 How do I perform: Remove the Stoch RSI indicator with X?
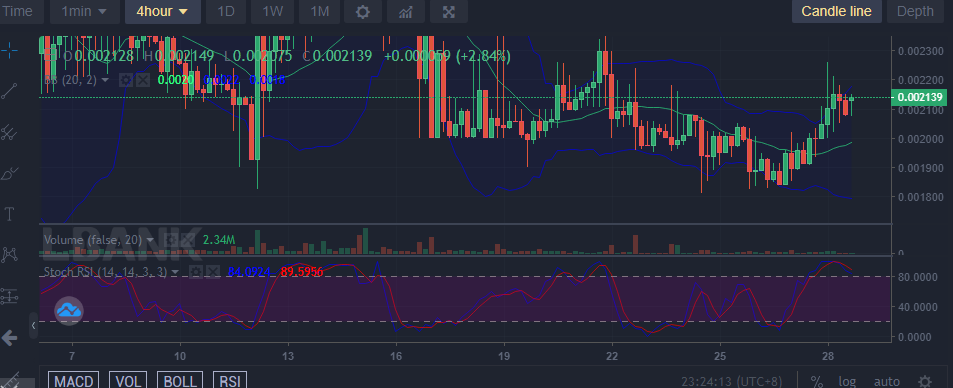212,271
